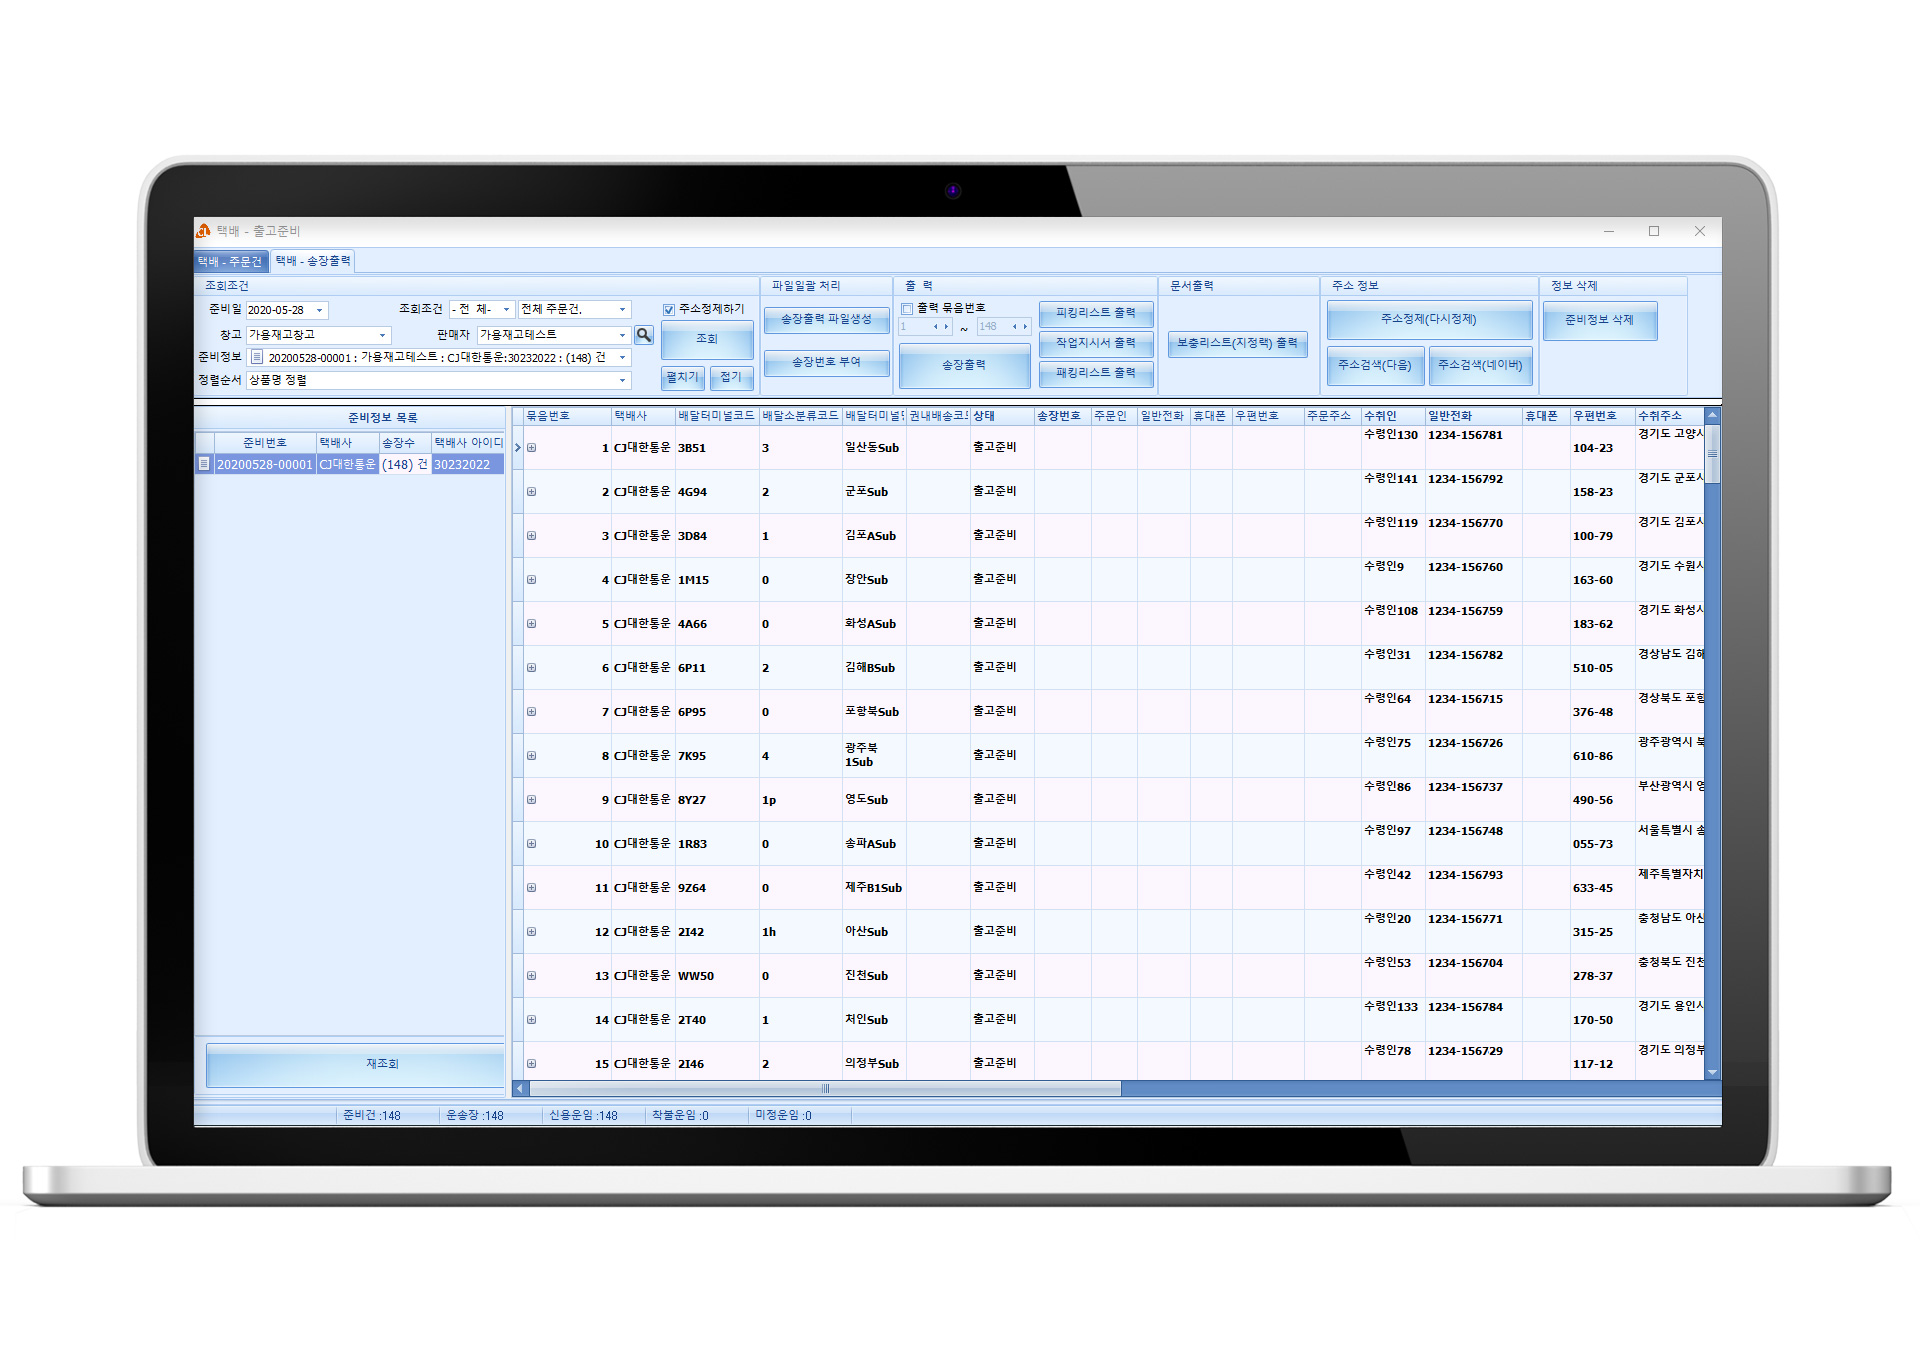Expand row 2 plus box in grid
Image resolution: width=1920 pixels, height=1350 pixels.
coord(532,492)
